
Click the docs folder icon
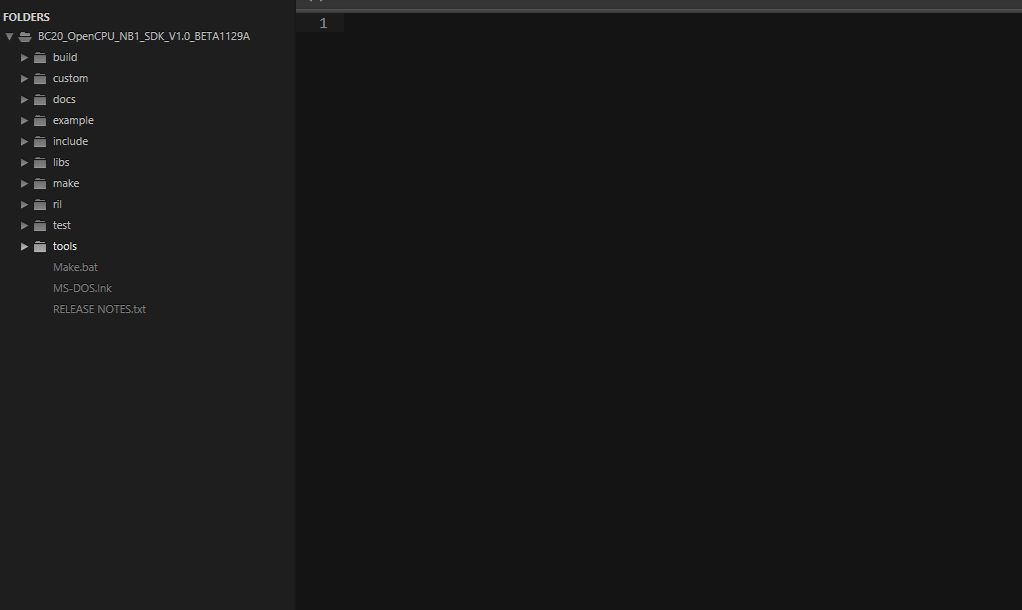click(x=40, y=99)
